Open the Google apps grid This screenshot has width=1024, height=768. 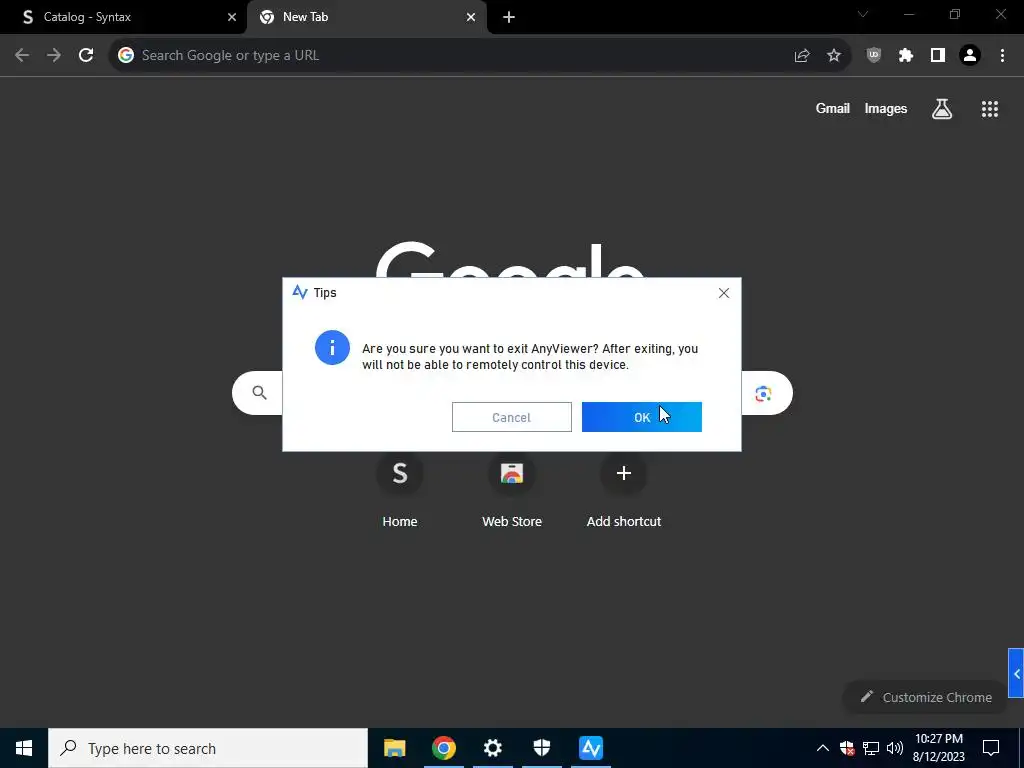[x=990, y=109]
